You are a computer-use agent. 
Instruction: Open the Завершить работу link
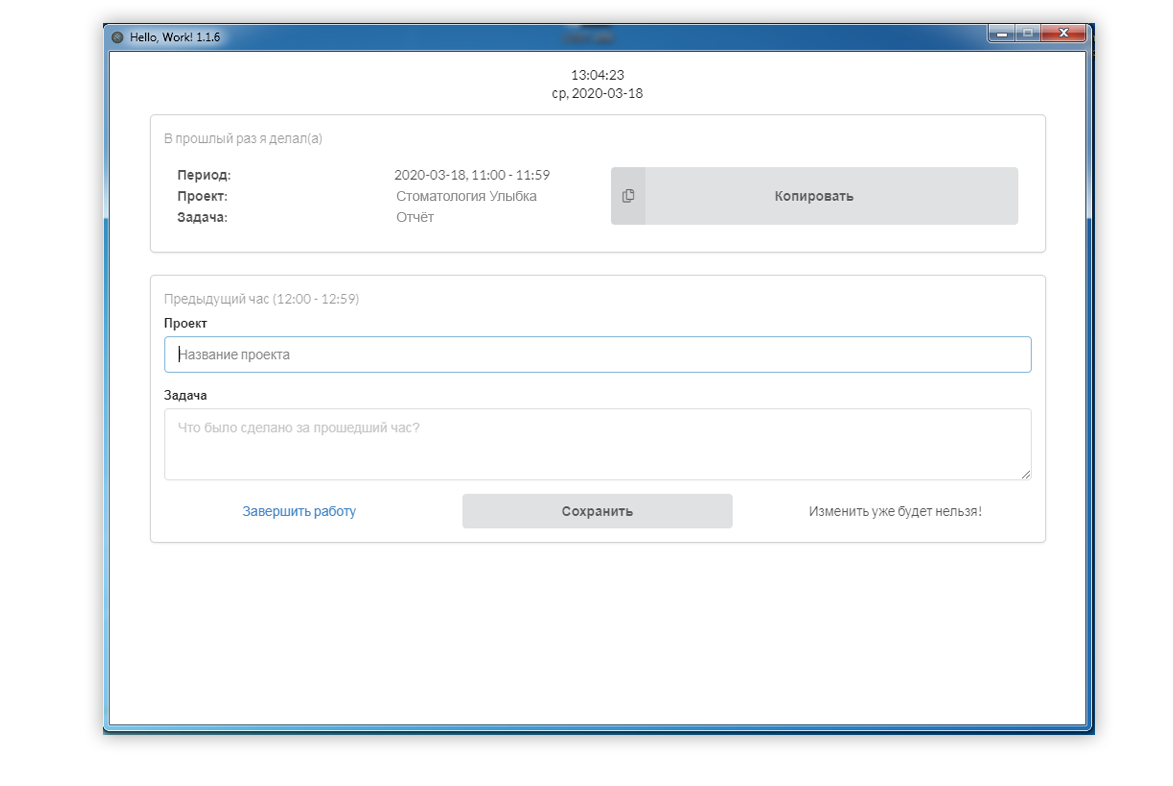(299, 512)
